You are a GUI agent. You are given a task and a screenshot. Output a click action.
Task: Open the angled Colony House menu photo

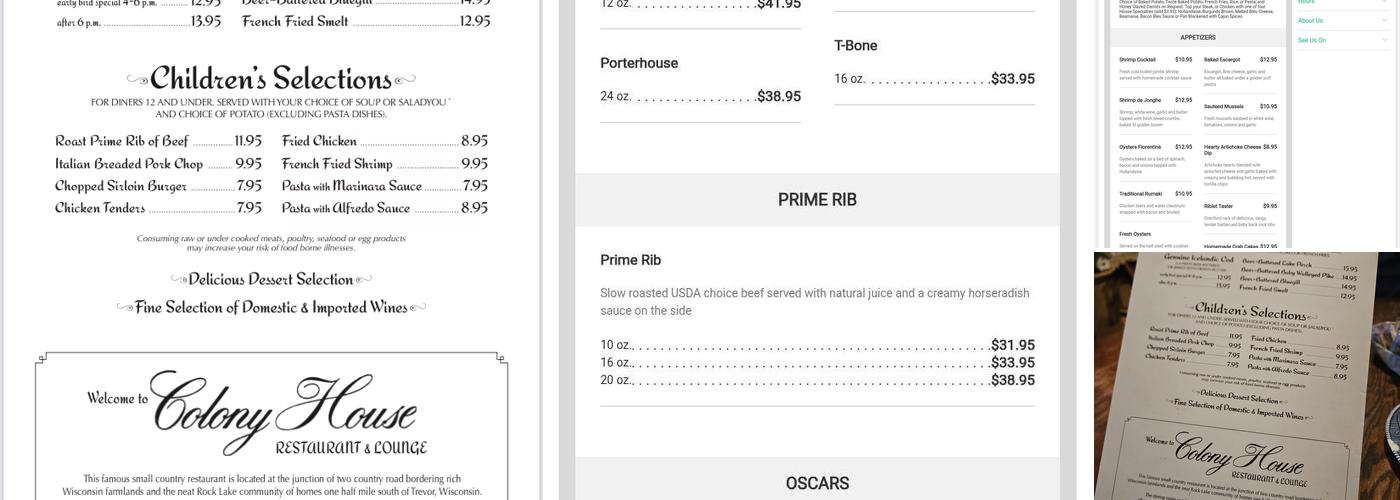click(x=1246, y=376)
